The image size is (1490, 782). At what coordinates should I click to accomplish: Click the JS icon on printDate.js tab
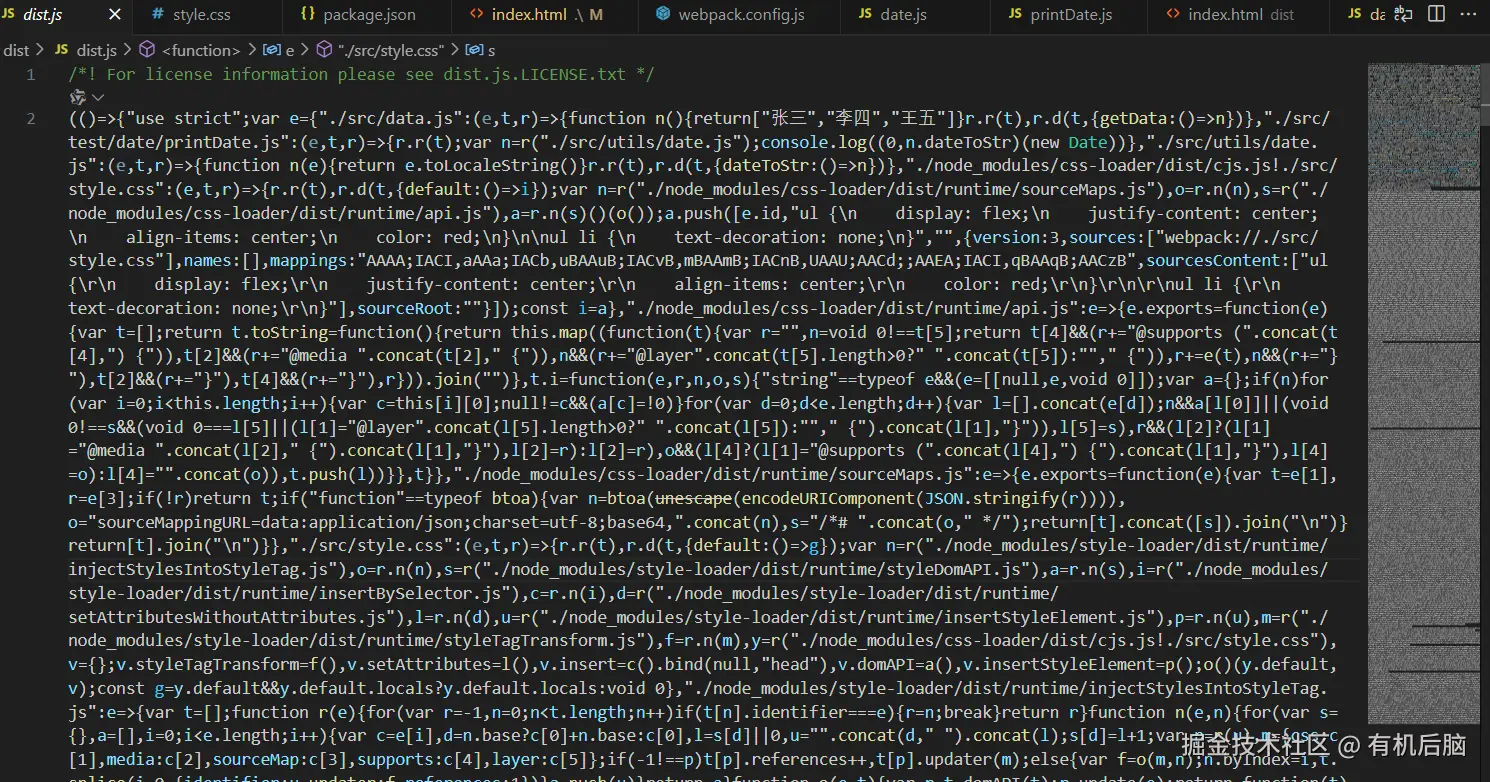(1015, 14)
